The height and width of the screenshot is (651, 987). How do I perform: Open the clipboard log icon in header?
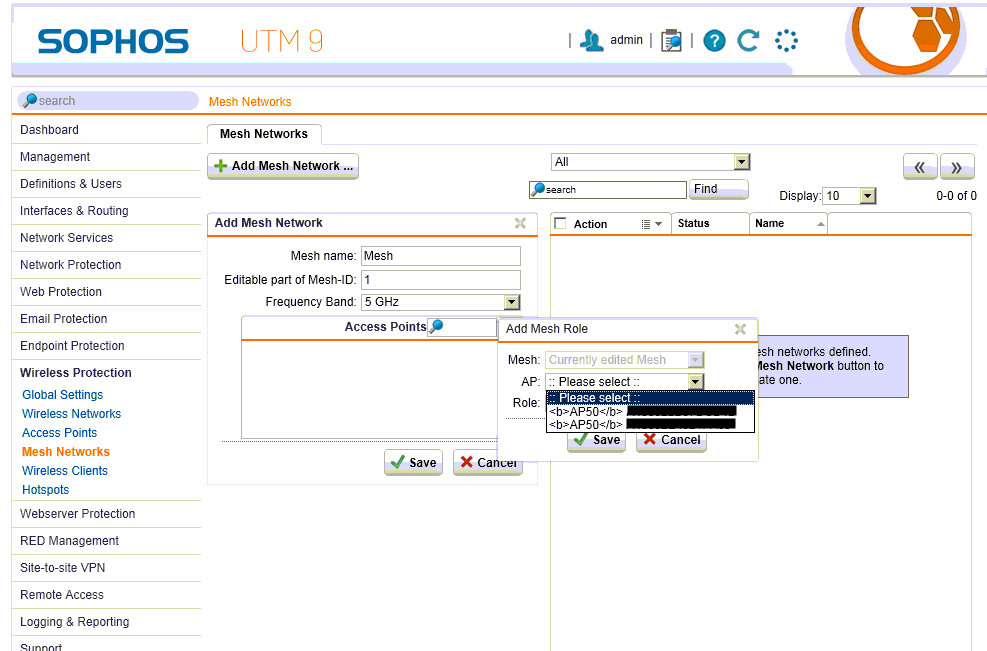[671, 40]
